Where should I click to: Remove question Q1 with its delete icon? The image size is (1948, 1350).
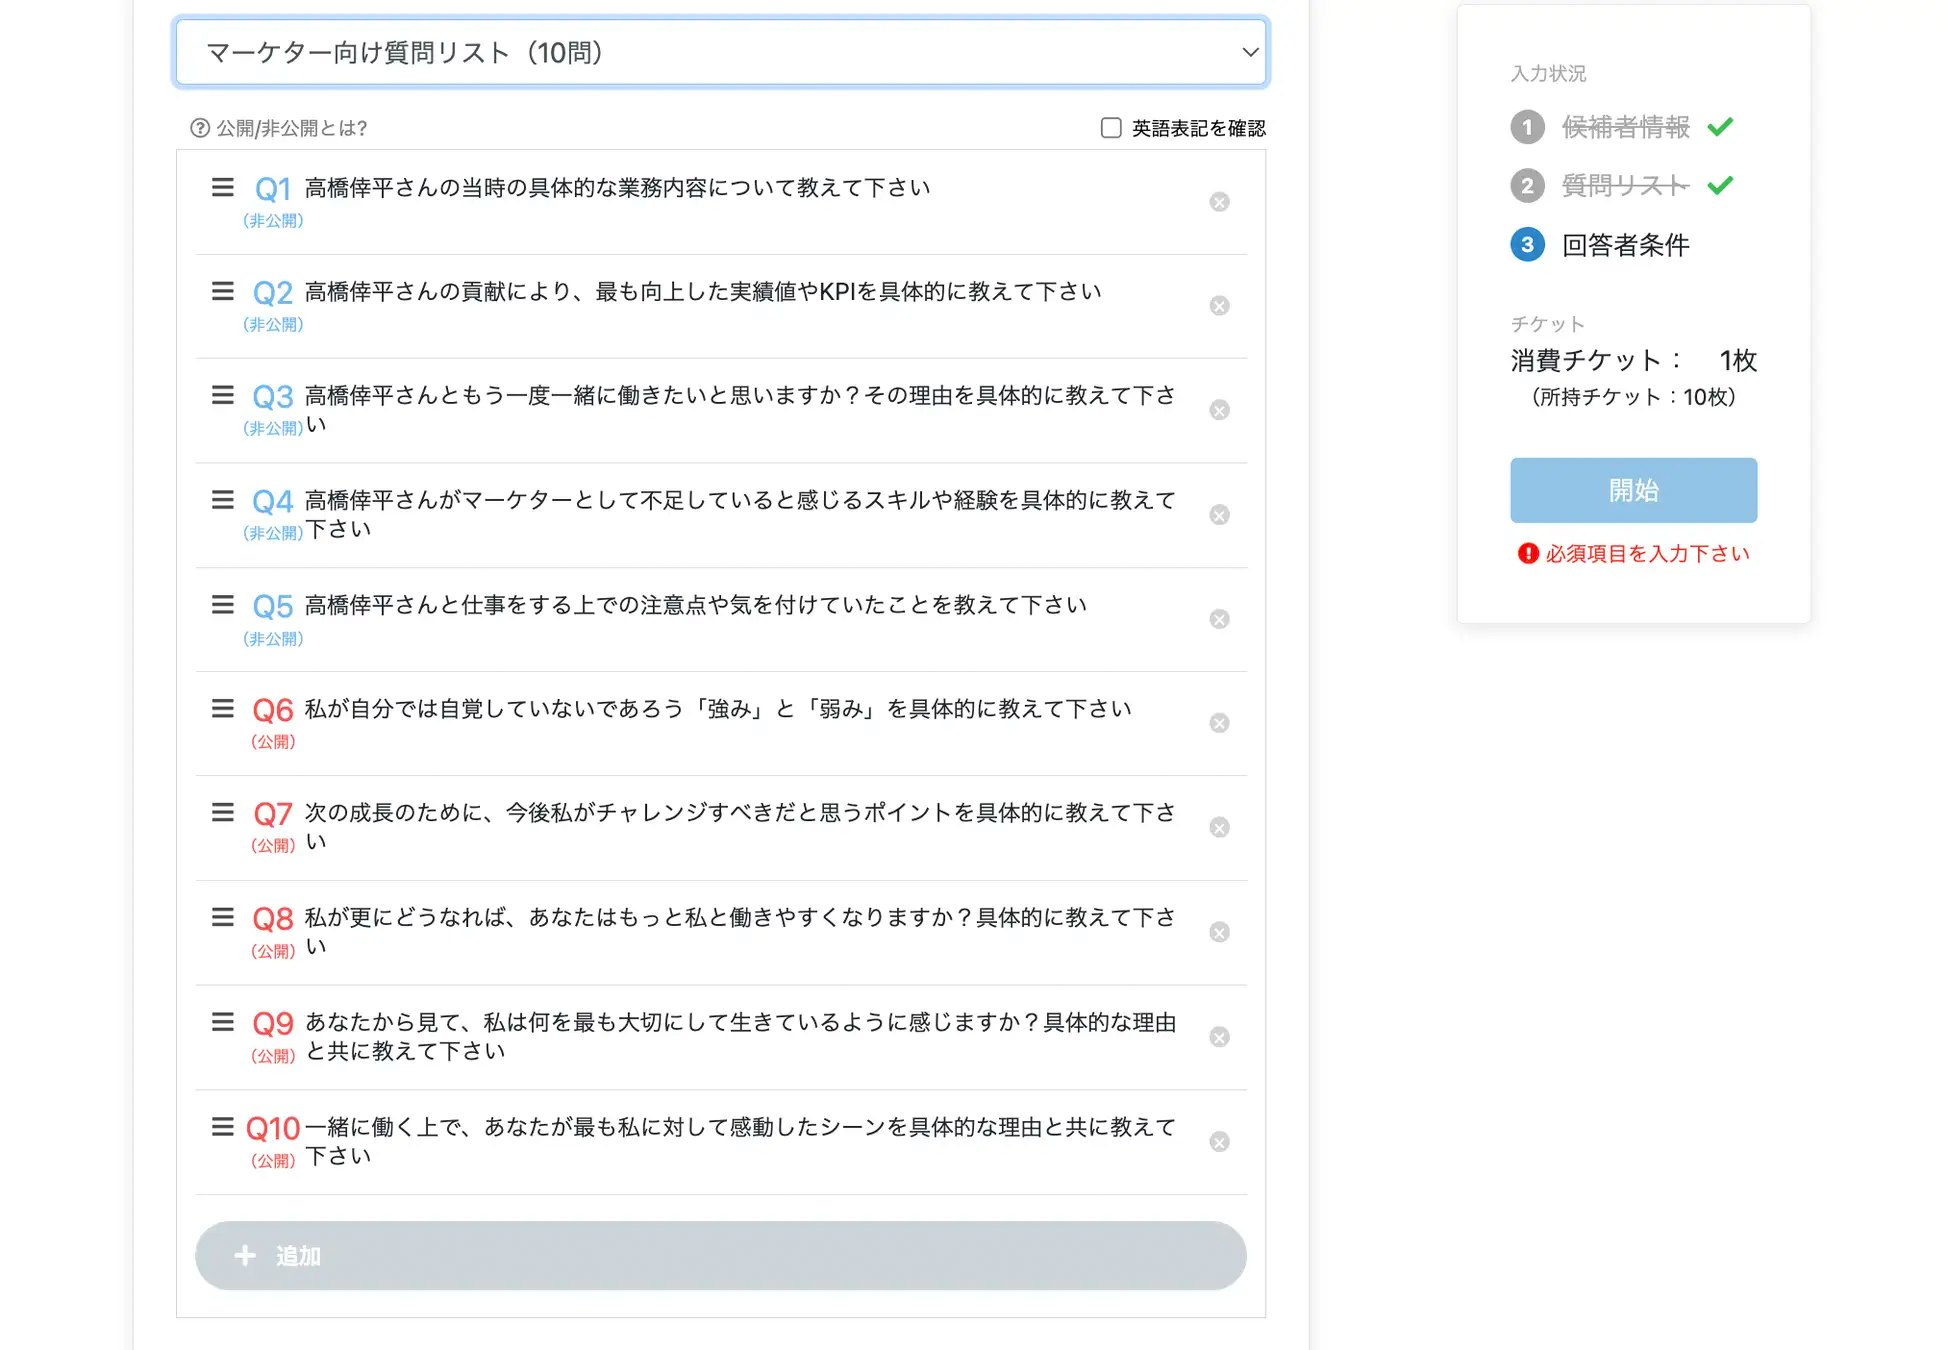(x=1219, y=202)
